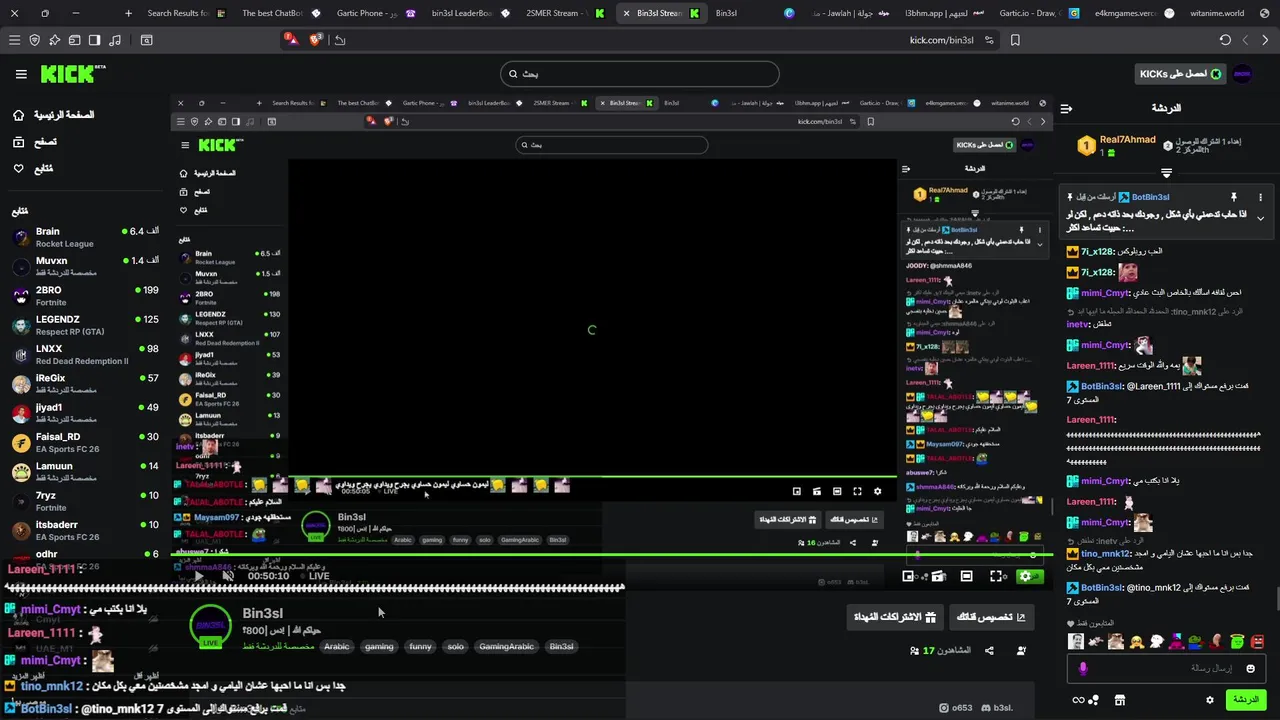Bookmark this page in address bar
Viewport: 1280px width, 720px height.
click(1015, 40)
